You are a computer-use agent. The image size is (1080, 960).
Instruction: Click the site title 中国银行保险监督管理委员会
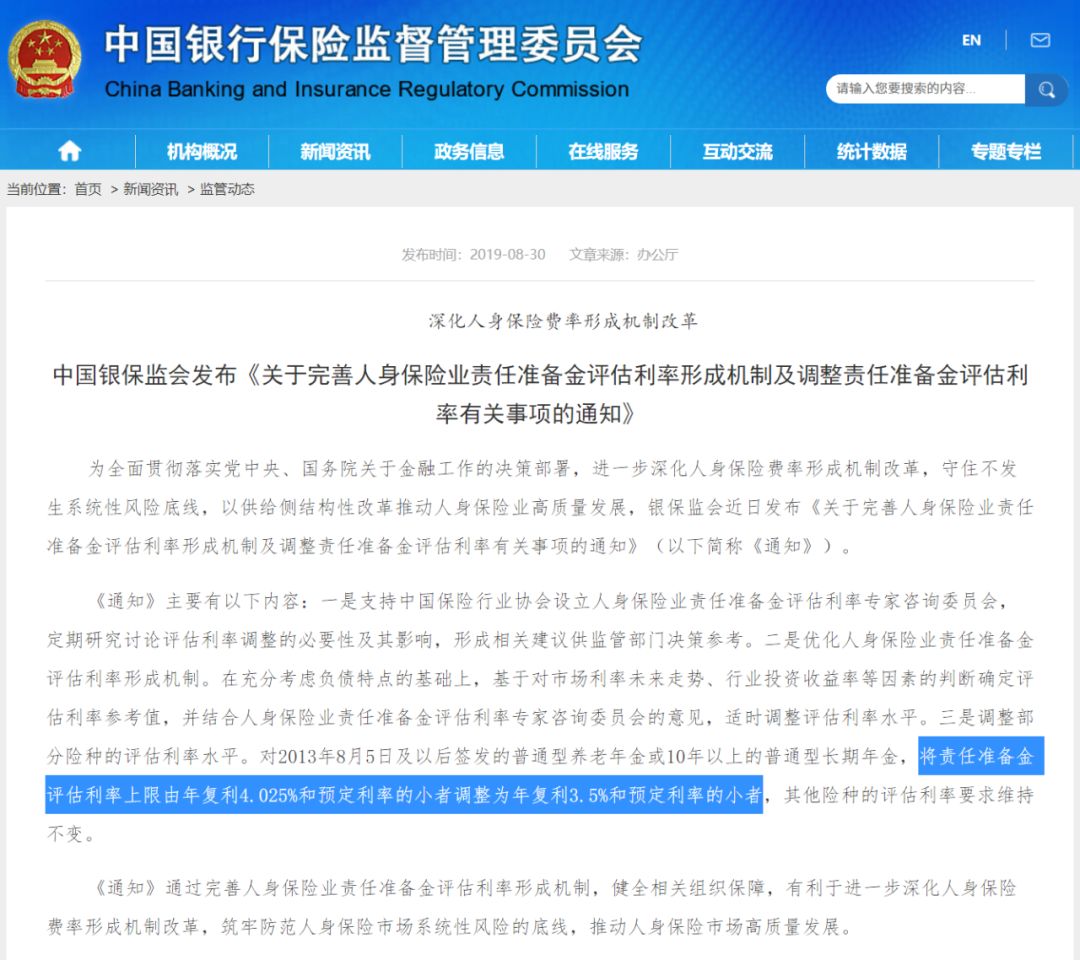[x=373, y=44]
